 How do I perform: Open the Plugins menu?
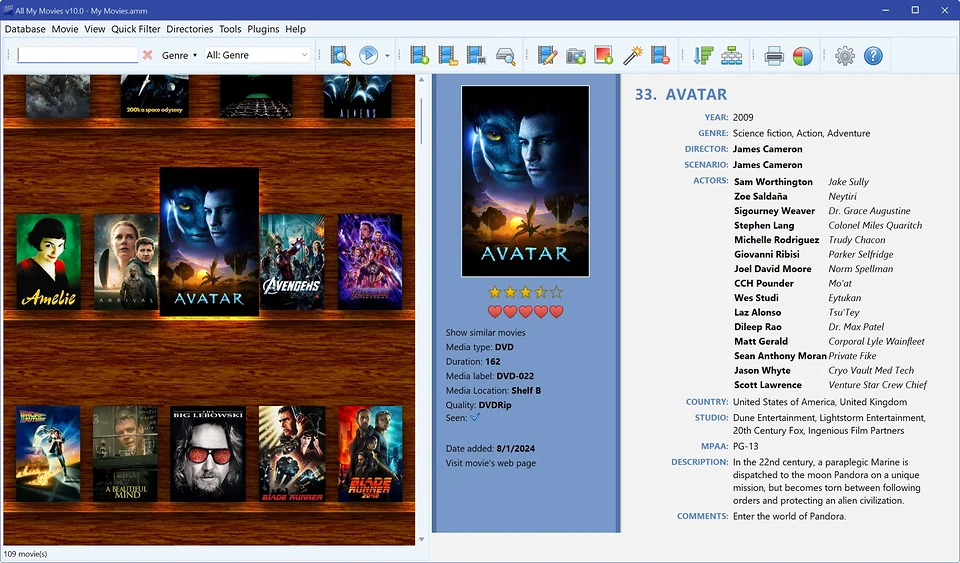click(263, 29)
